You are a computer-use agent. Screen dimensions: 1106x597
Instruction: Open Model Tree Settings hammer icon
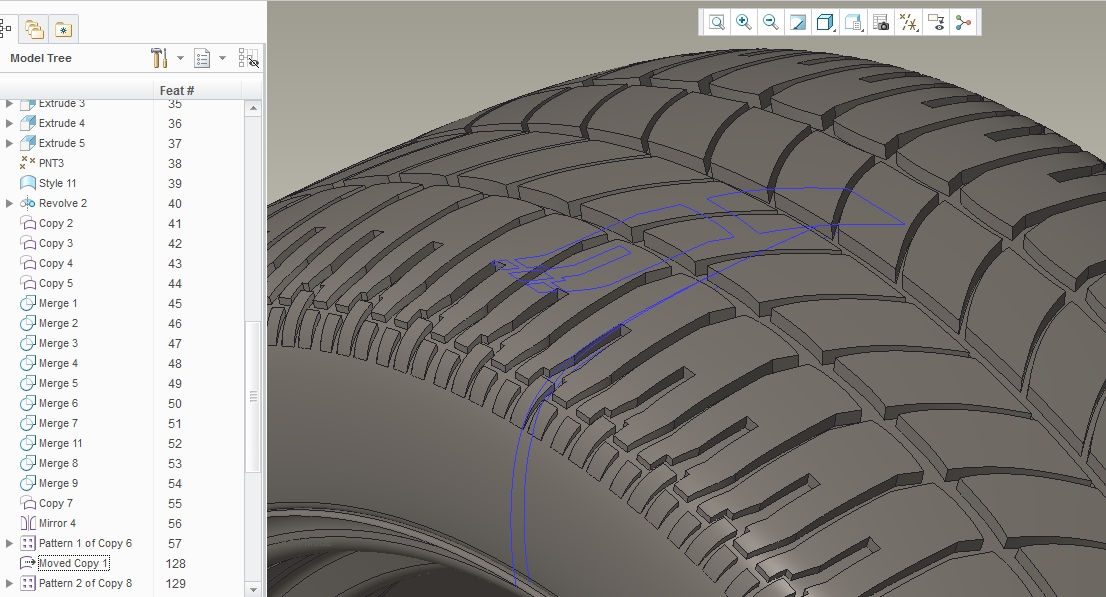tap(159, 58)
